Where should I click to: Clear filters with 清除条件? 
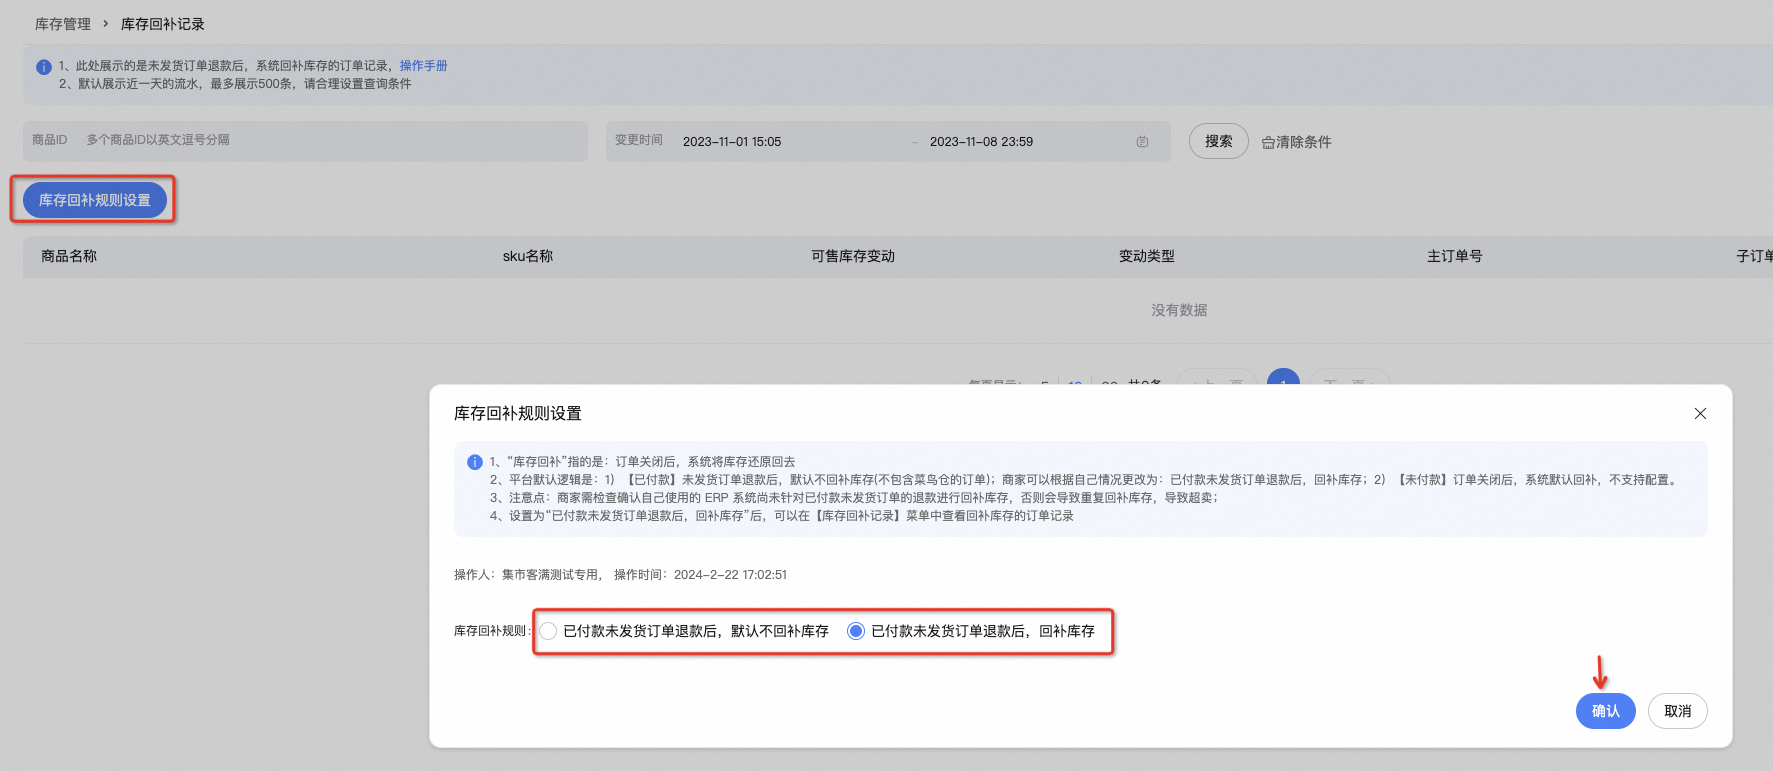(x=1297, y=142)
